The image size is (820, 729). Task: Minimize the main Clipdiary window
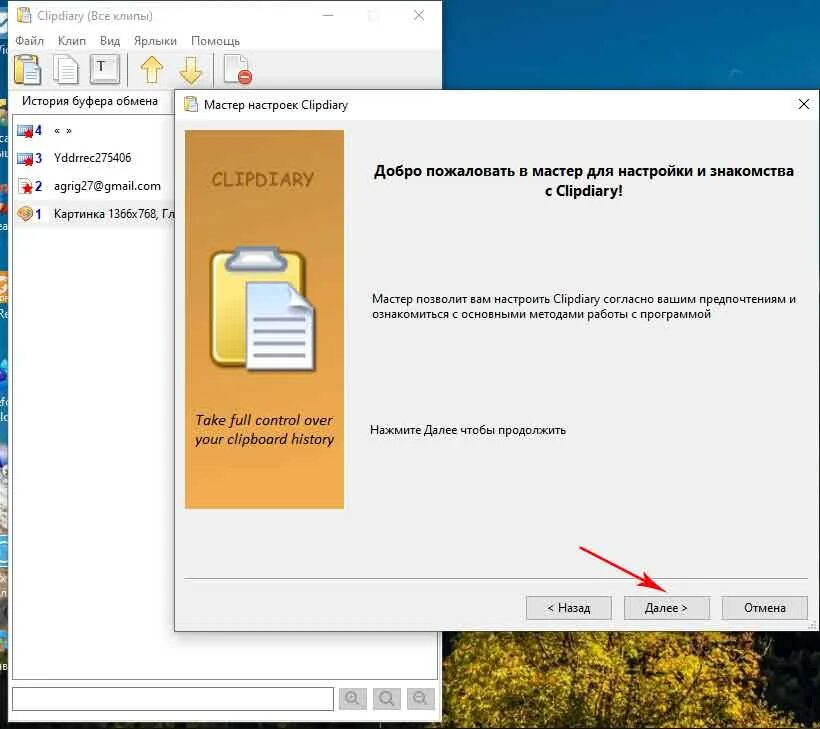click(328, 15)
